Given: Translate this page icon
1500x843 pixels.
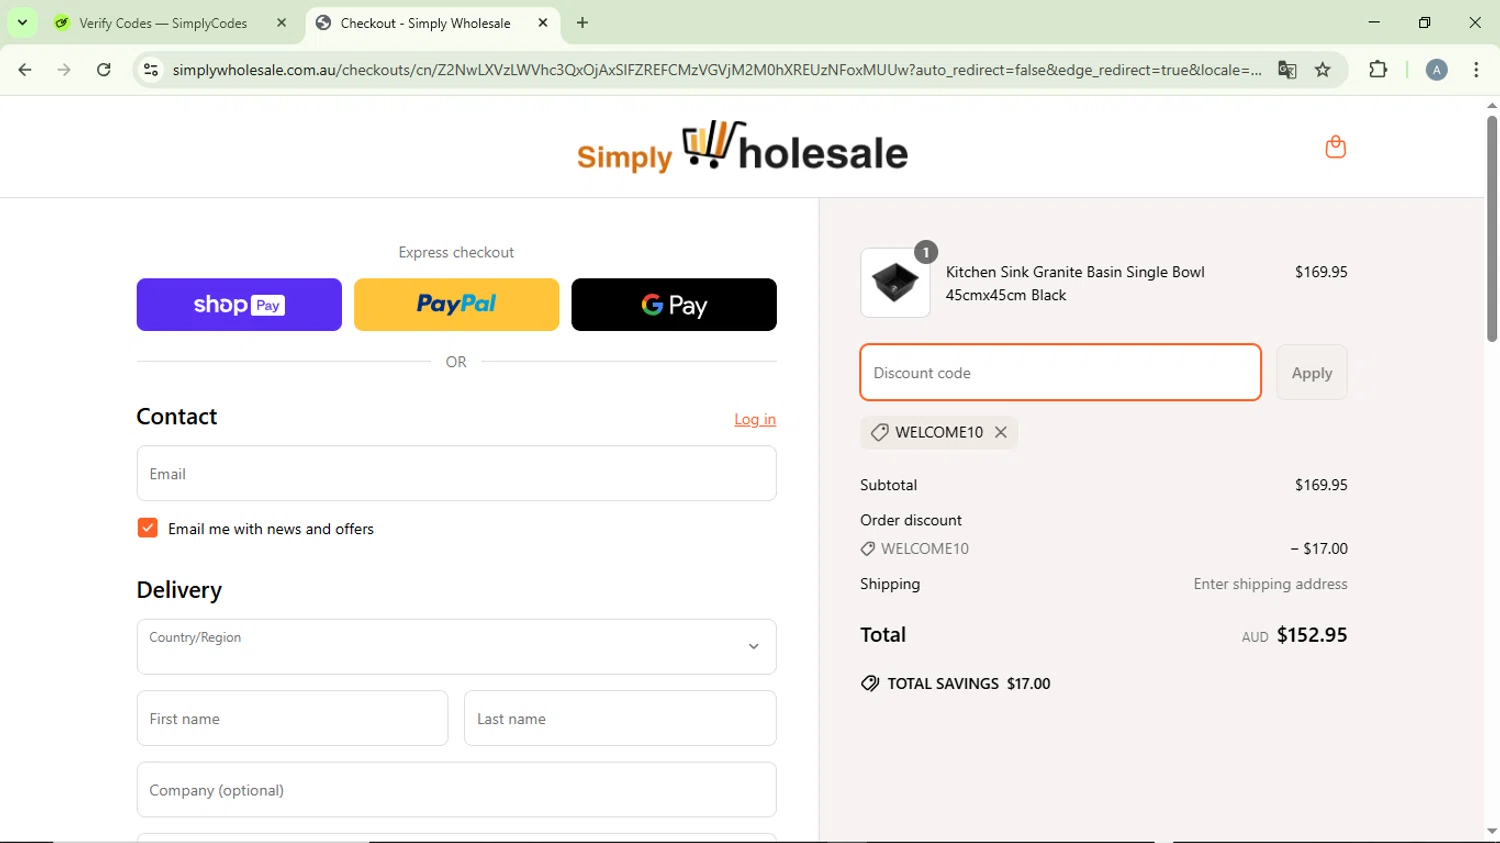Looking at the screenshot, I should tap(1287, 70).
